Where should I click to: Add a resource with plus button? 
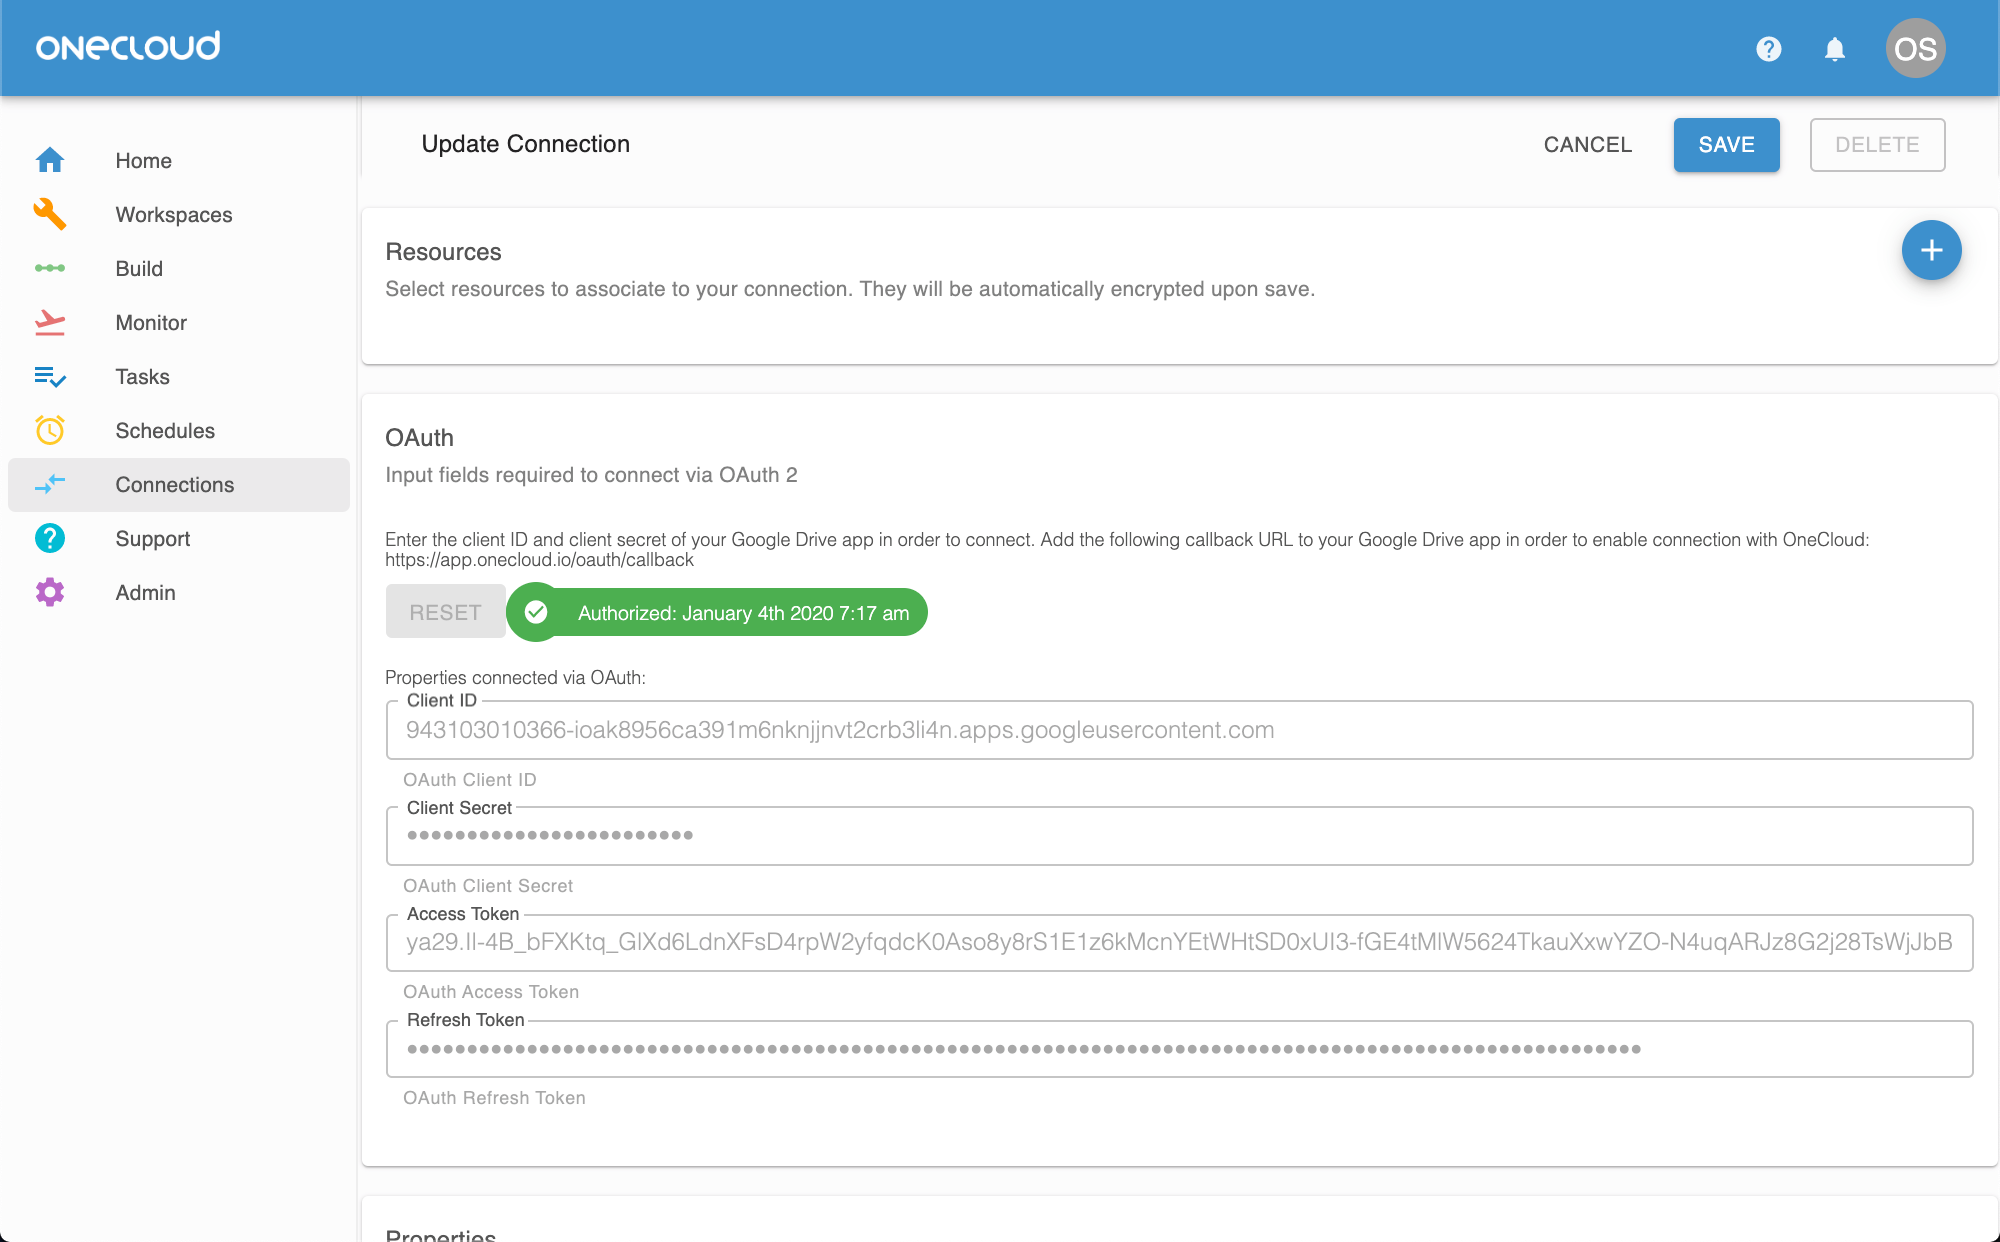[1930, 250]
